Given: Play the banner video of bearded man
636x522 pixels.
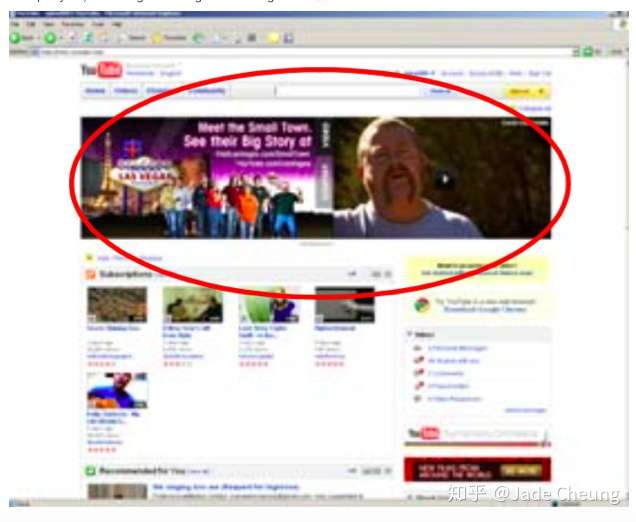Looking at the screenshot, I should (445, 179).
